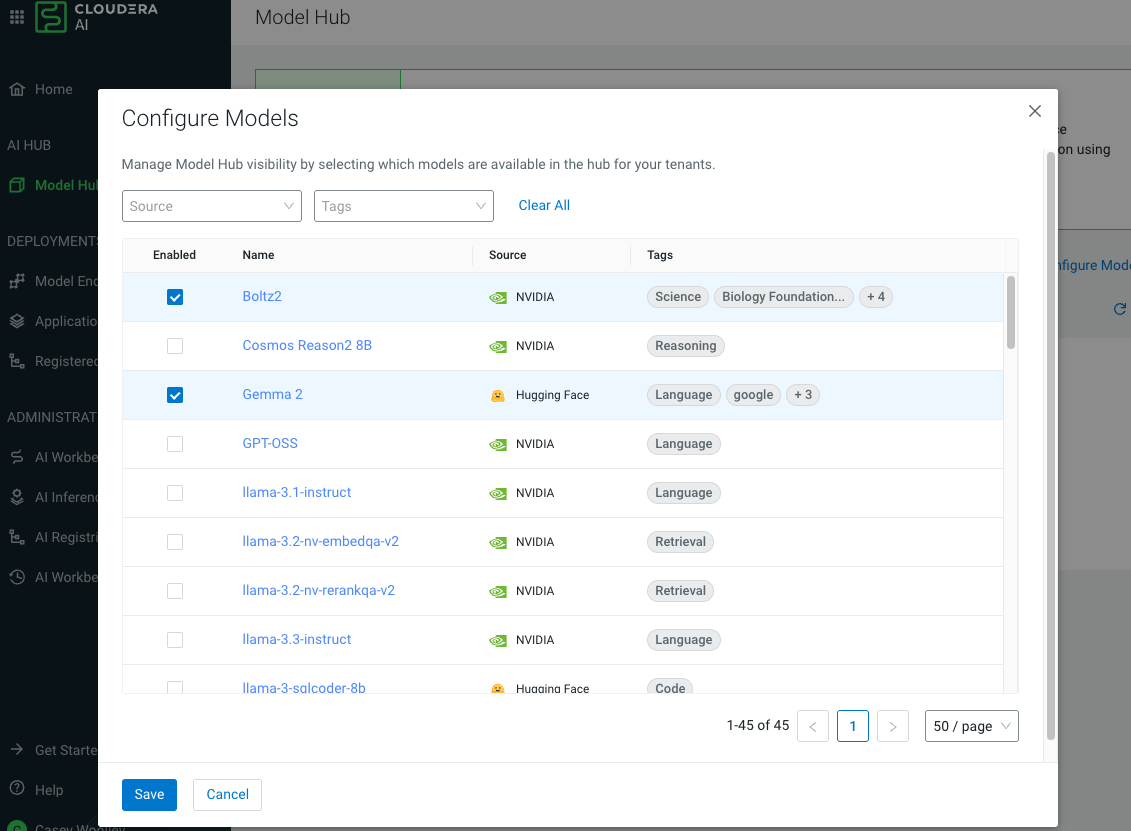Screen dimensions: 1131x831
Task: Select page 1 in pagination
Action: point(853,726)
